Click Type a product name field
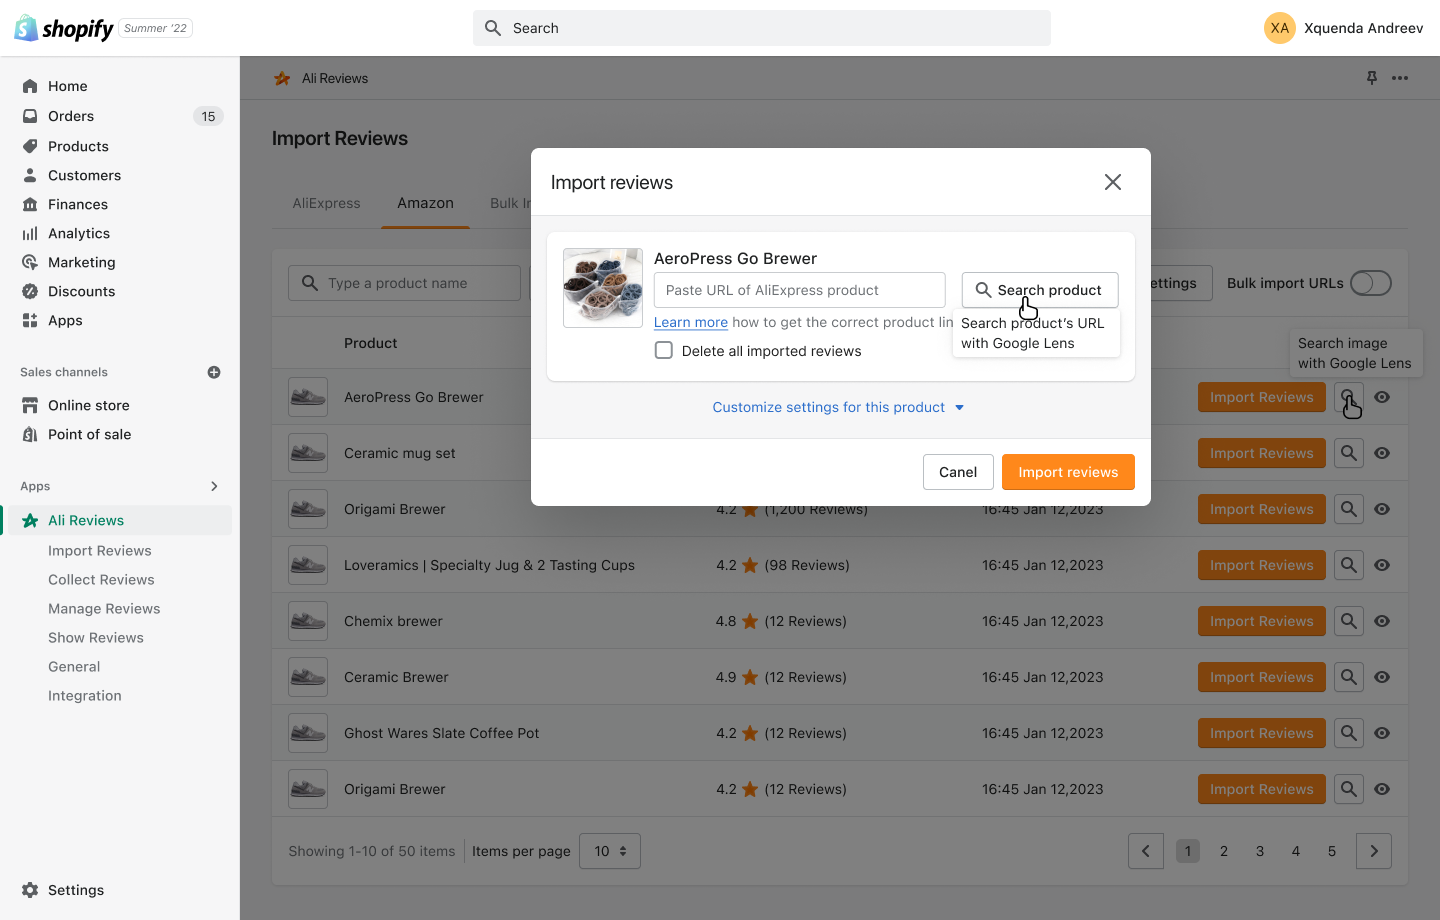This screenshot has height=920, width=1440. tap(405, 283)
